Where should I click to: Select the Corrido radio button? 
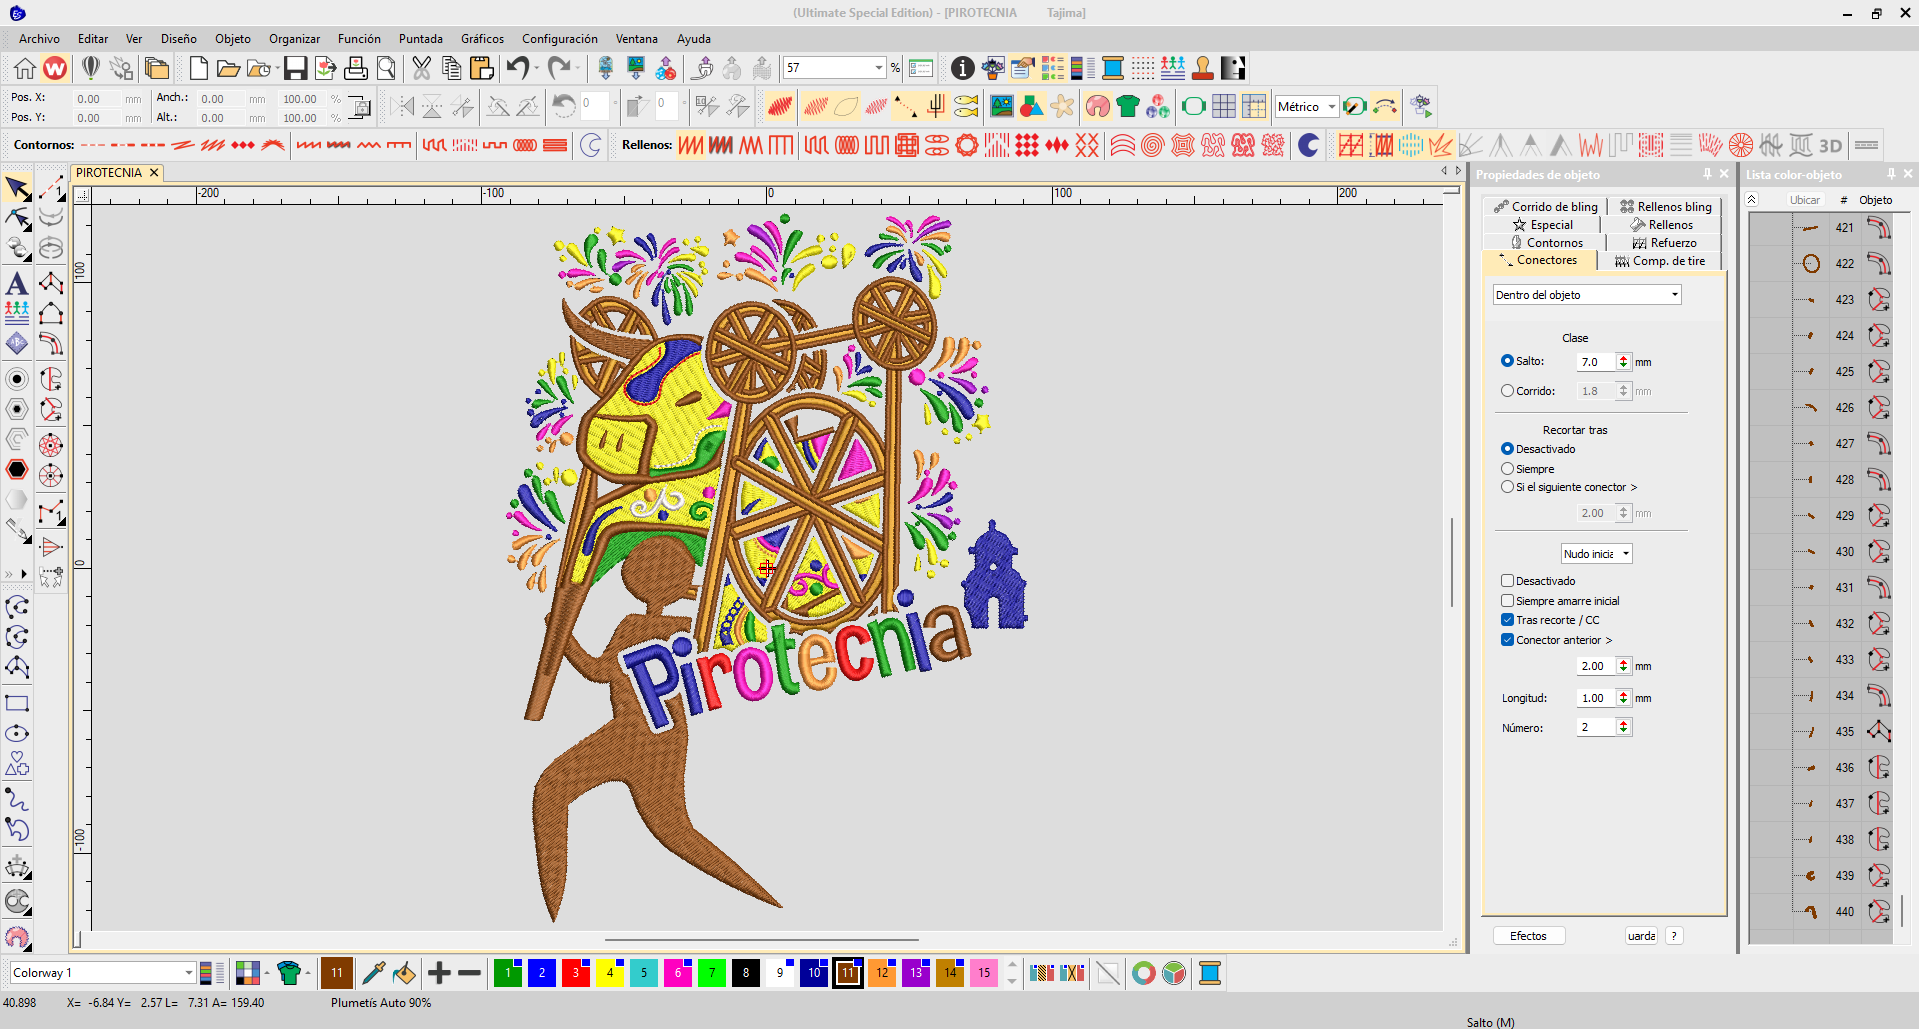tap(1507, 391)
